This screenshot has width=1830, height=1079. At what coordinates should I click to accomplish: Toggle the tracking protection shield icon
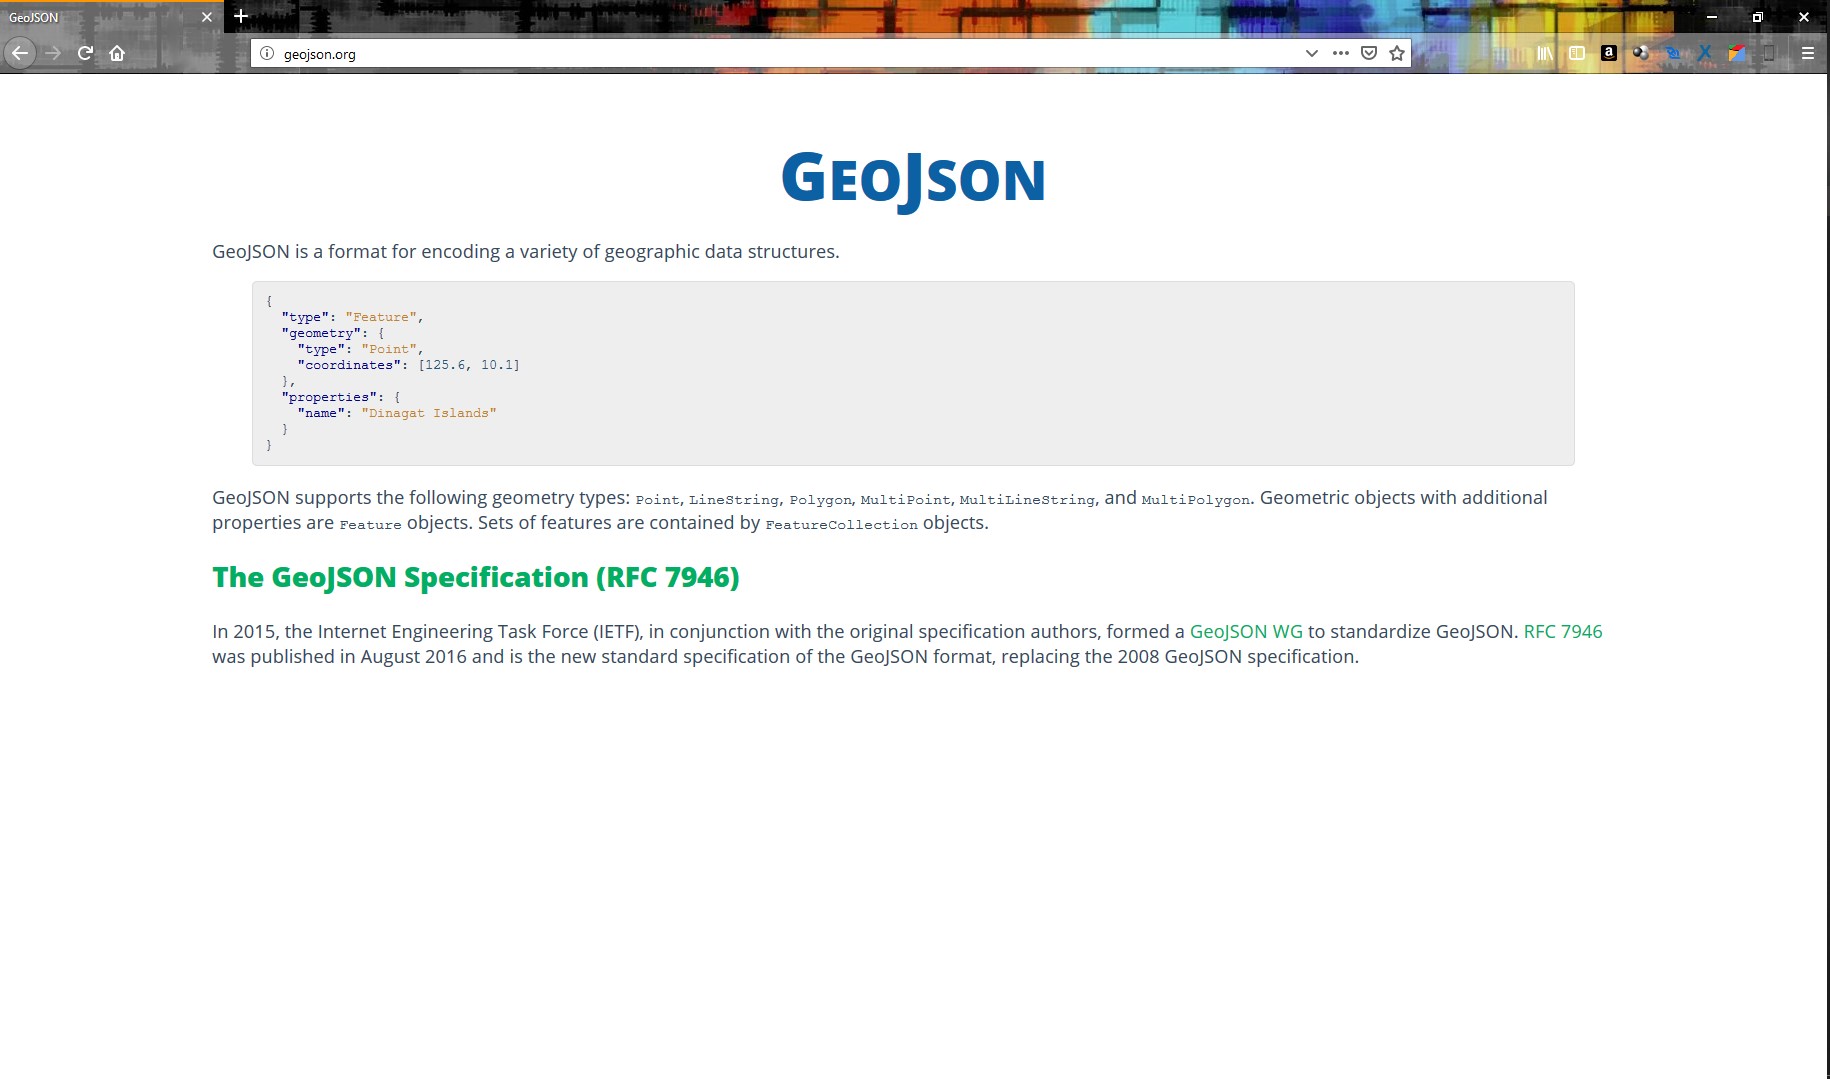(x=1369, y=53)
